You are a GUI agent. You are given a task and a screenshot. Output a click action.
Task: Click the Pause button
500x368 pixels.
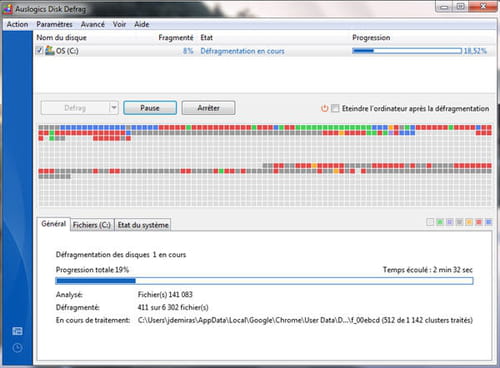point(150,108)
